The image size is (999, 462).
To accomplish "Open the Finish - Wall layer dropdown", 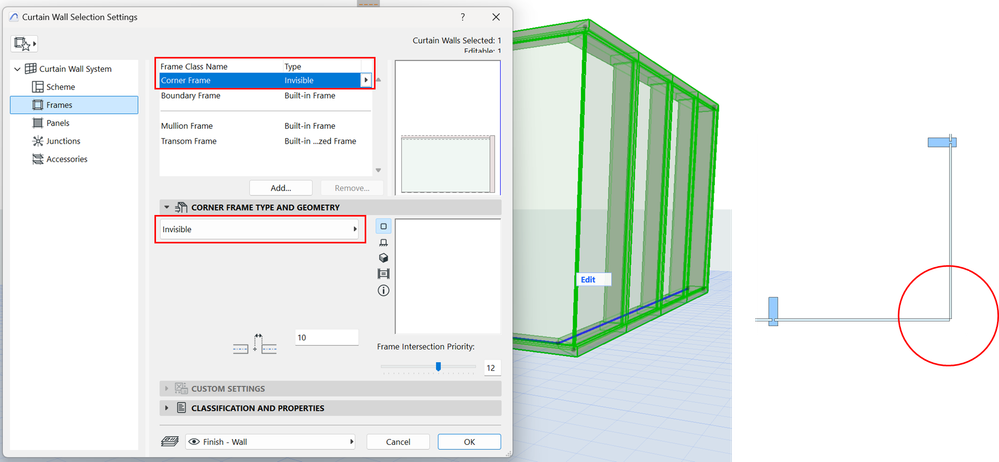I will 270,442.
